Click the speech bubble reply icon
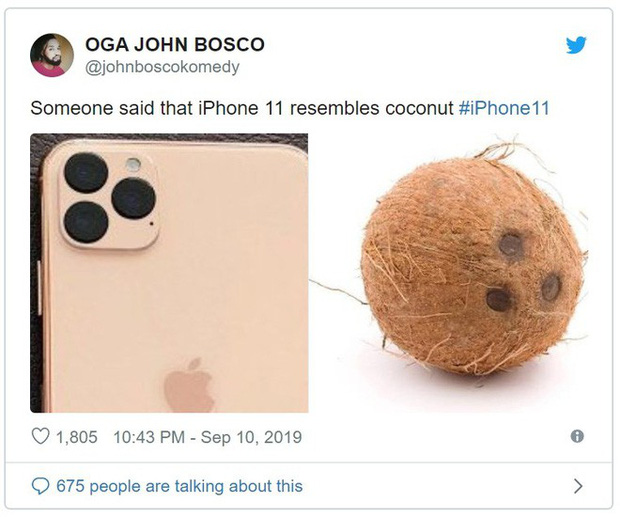This screenshot has height=517, width=620. pos(41,486)
